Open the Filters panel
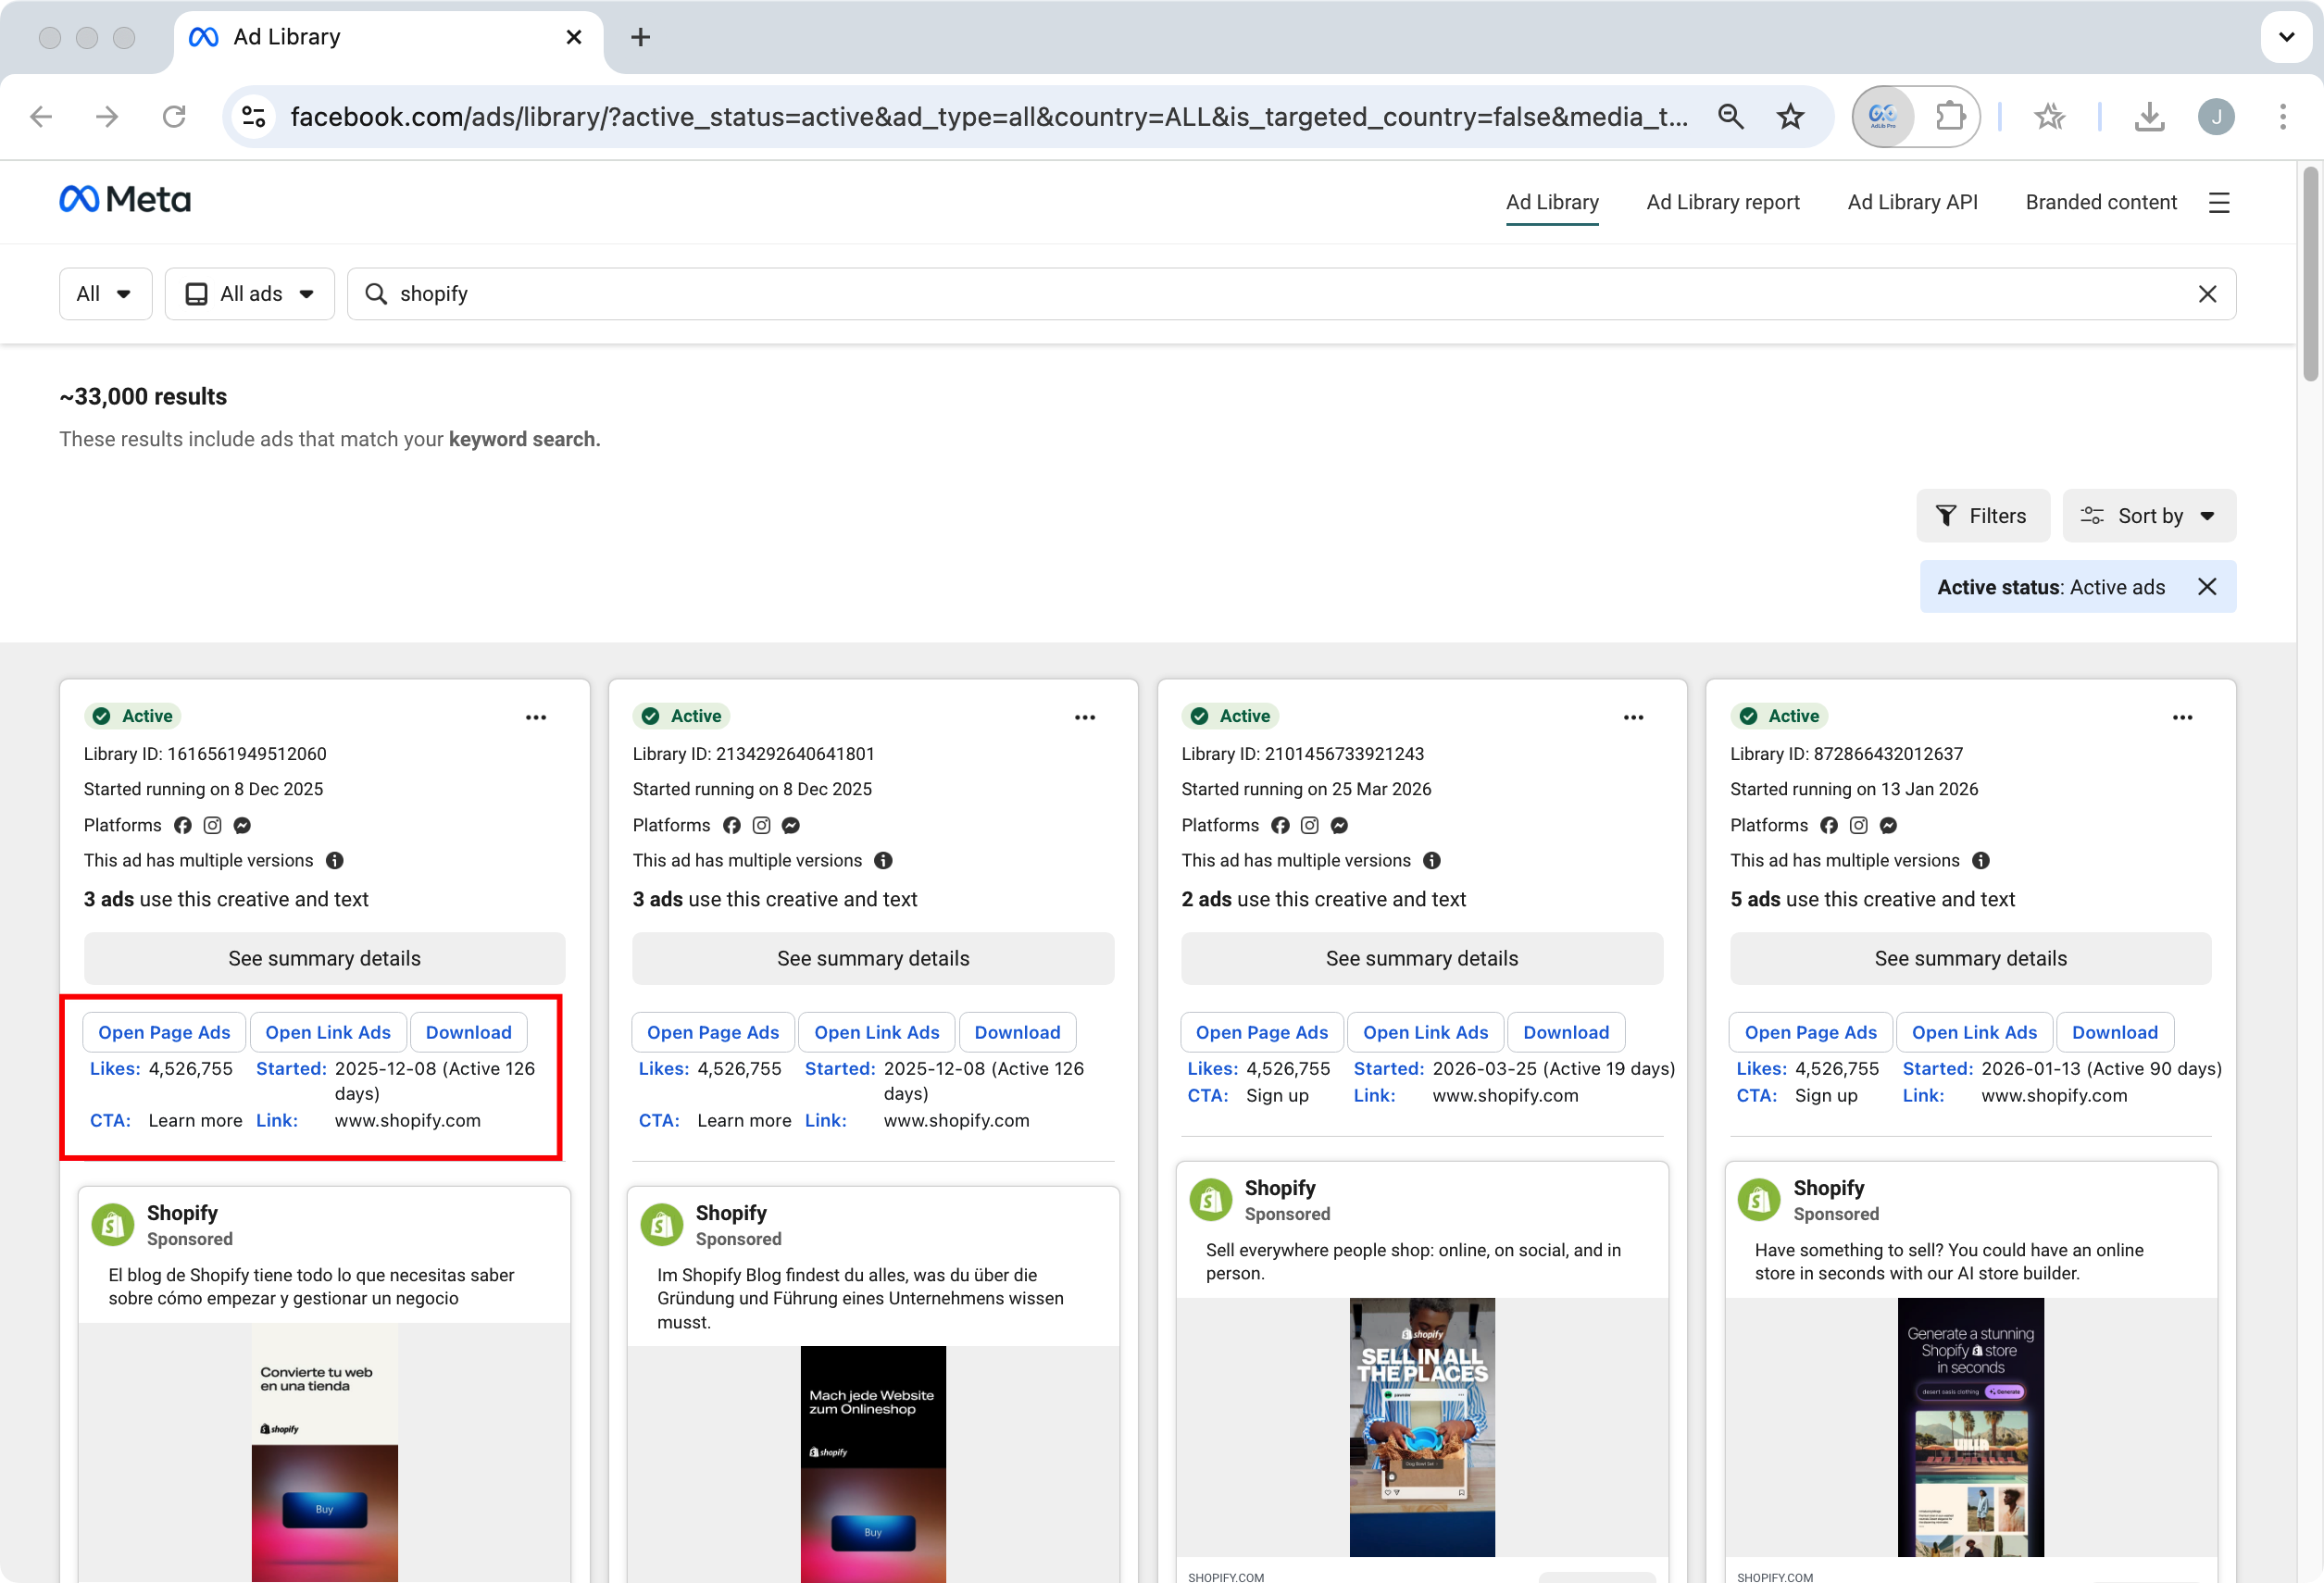 tap(1983, 516)
